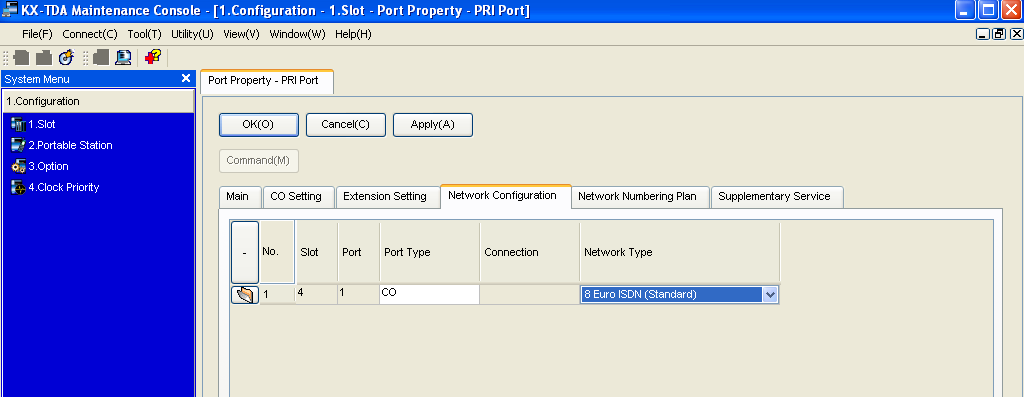Collapse the 1.Configuration menu section
Screen dimensions: 1024x397
point(98,101)
